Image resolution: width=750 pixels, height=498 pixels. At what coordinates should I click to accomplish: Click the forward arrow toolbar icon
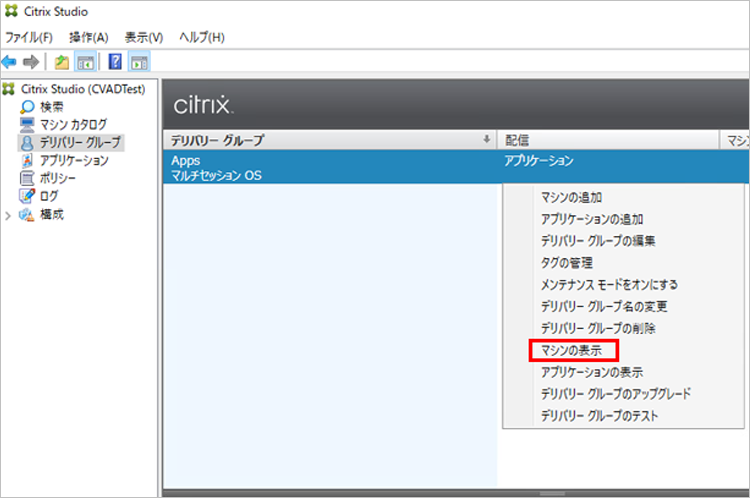[x=31, y=62]
